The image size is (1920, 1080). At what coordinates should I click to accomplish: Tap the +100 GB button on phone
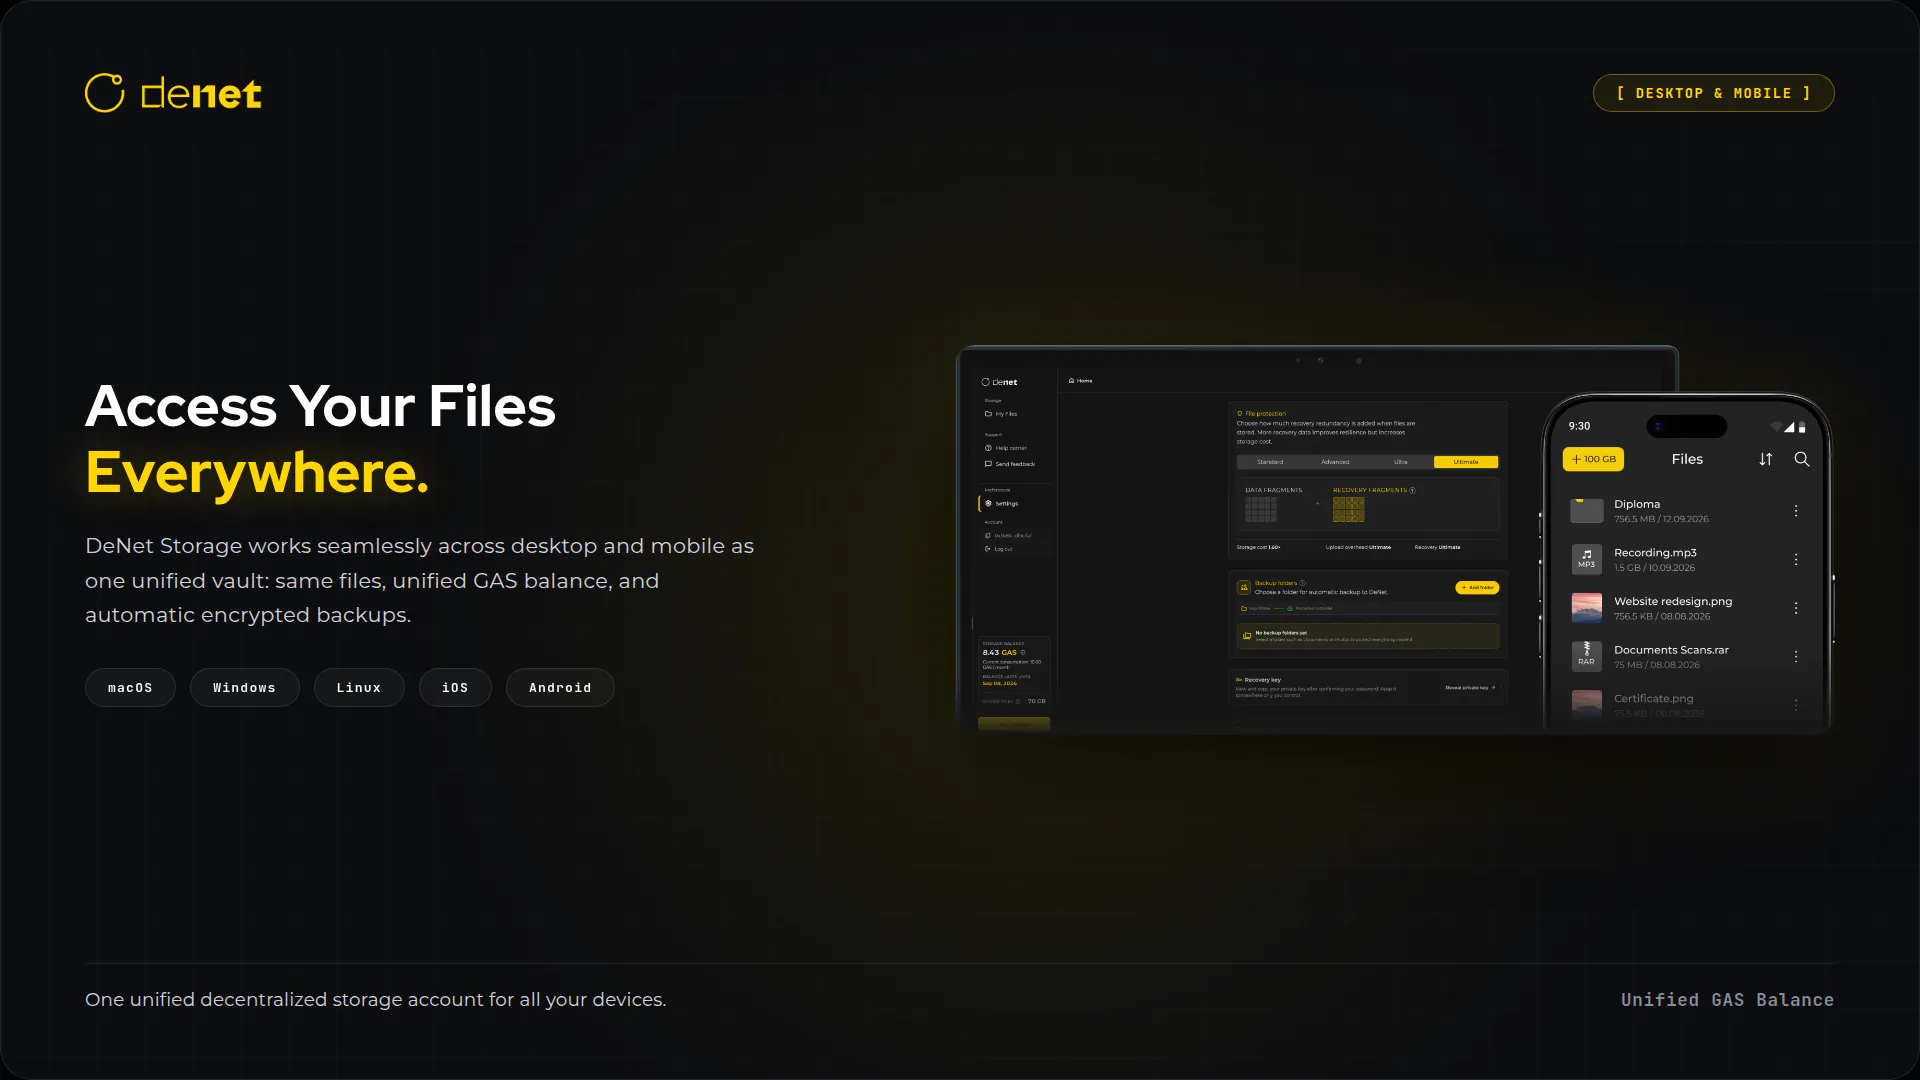tap(1593, 459)
